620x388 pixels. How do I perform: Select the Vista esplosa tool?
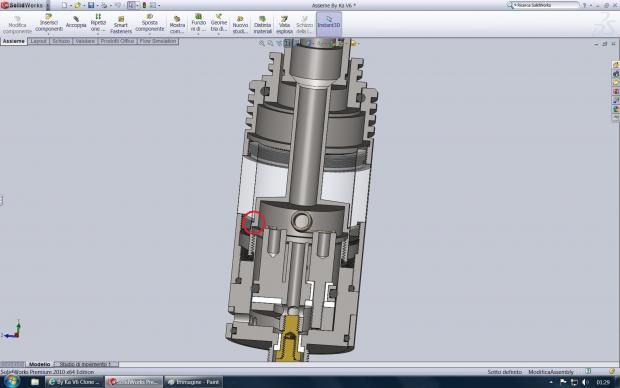284,25
